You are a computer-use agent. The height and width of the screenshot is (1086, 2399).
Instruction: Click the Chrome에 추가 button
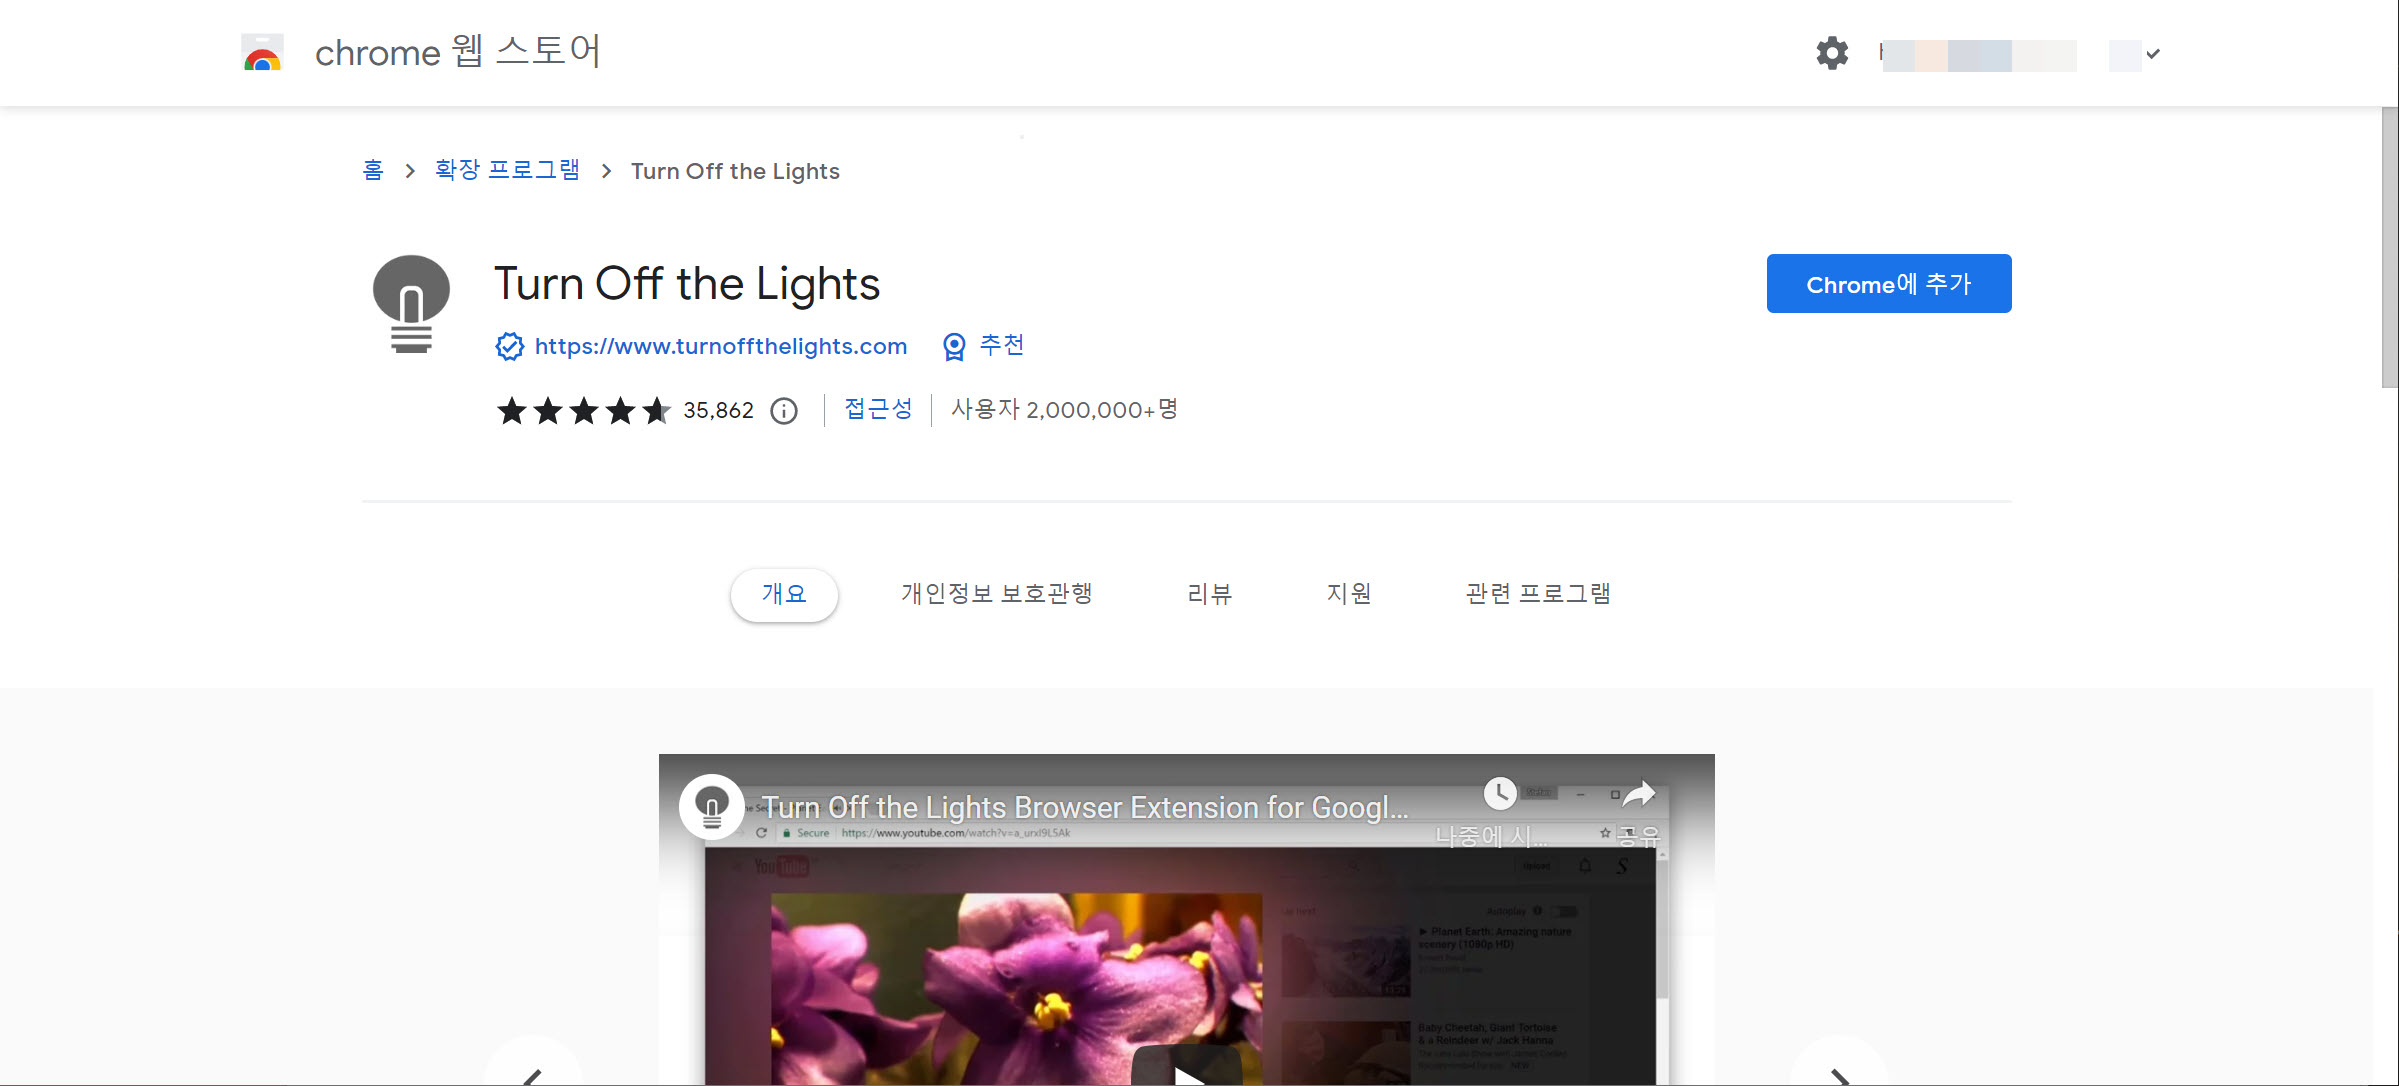(x=1888, y=284)
